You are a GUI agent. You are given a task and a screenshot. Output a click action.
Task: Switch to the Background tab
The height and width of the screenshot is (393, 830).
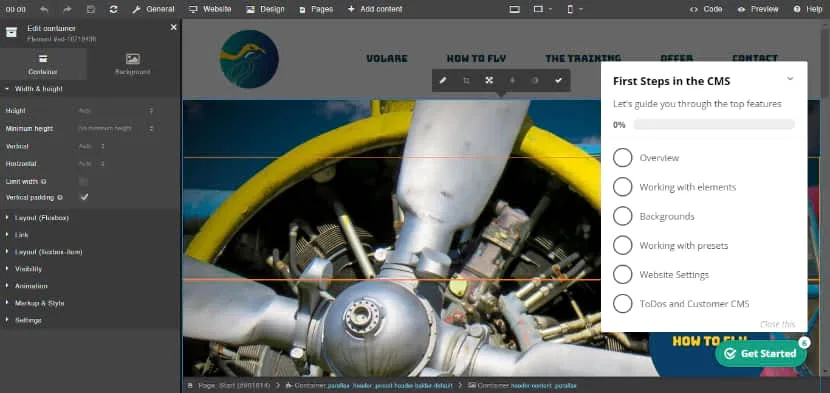[x=133, y=64]
